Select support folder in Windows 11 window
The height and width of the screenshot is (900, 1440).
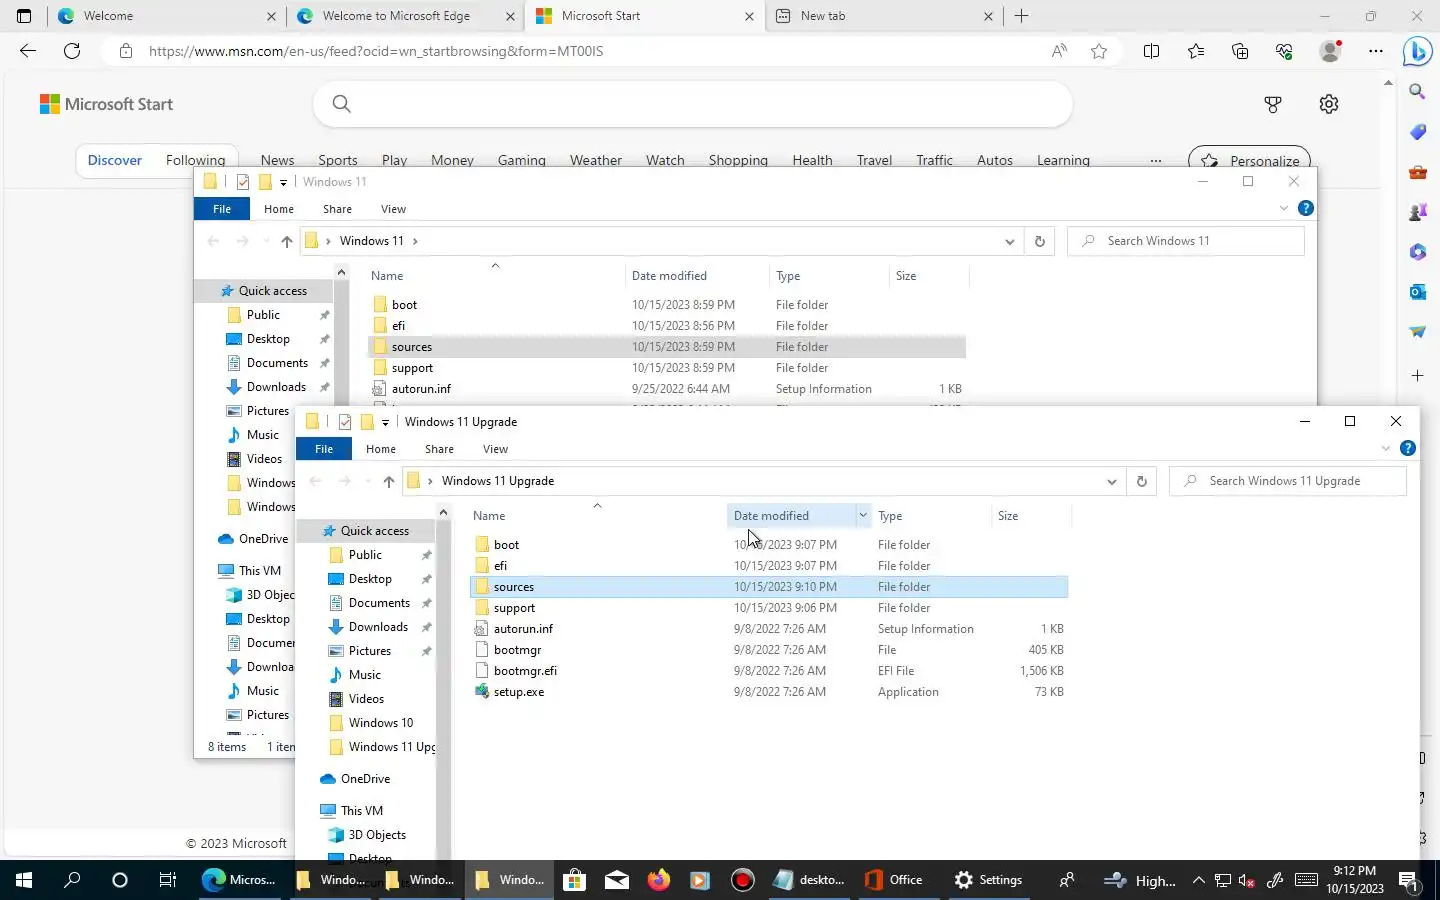tap(412, 368)
